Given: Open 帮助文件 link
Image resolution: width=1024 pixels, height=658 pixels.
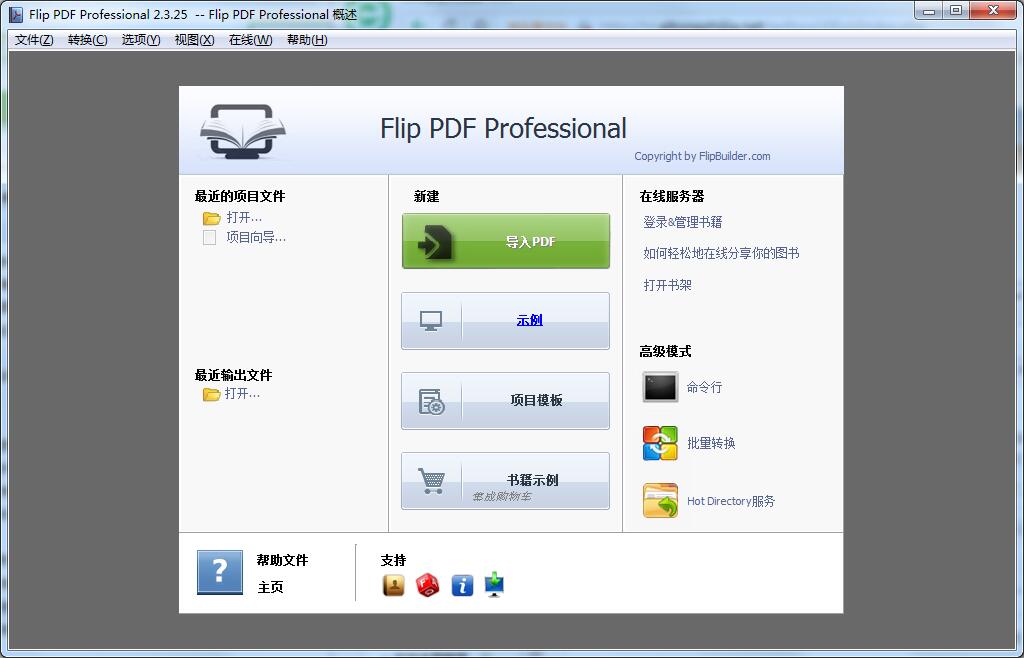Looking at the screenshot, I should point(282,560).
